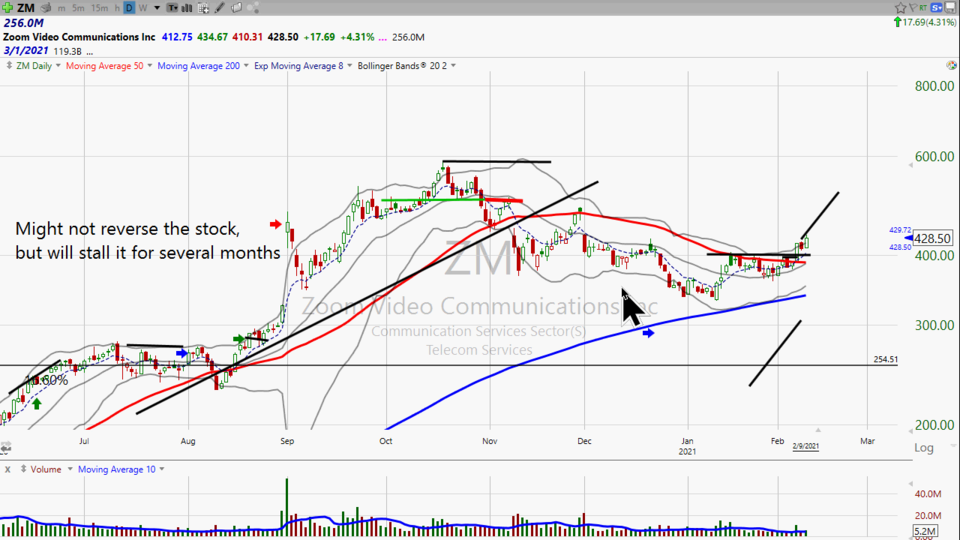Switch to the 1-minute 'm' timeframe
The width and height of the screenshot is (960, 540).
coord(61,8)
